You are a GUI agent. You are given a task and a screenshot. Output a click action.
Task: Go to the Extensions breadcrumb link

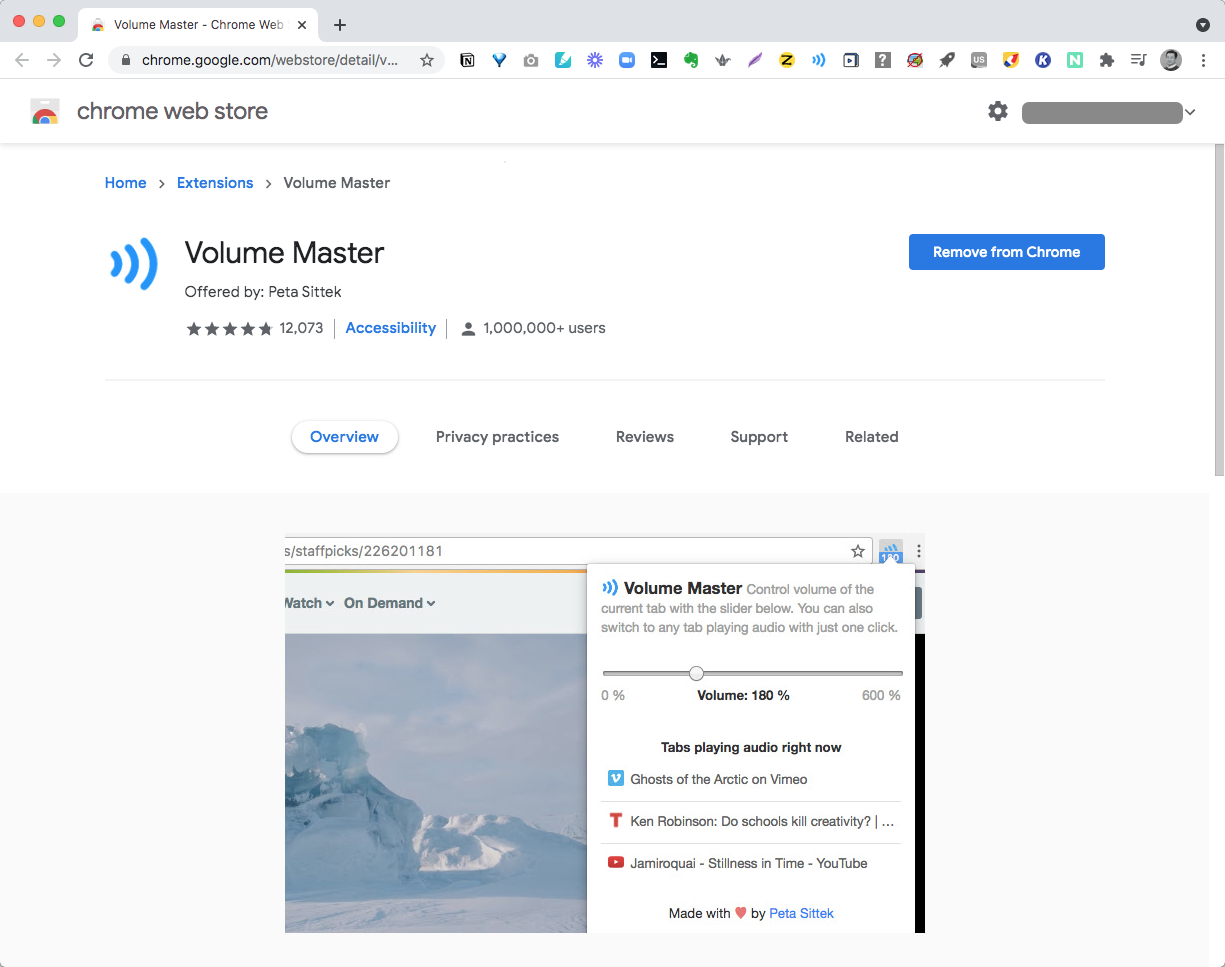click(x=215, y=183)
